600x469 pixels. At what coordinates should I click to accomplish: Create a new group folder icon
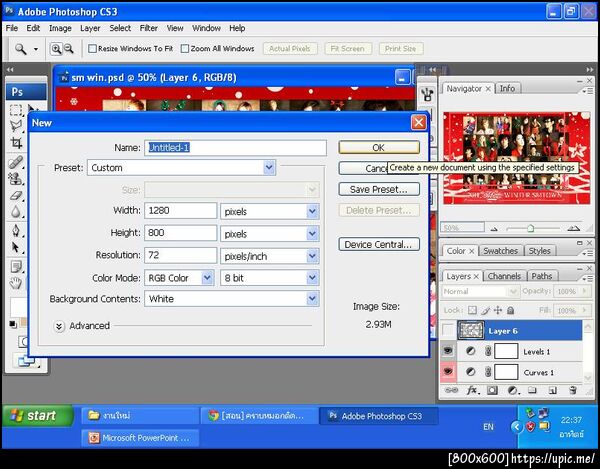(x=532, y=390)
